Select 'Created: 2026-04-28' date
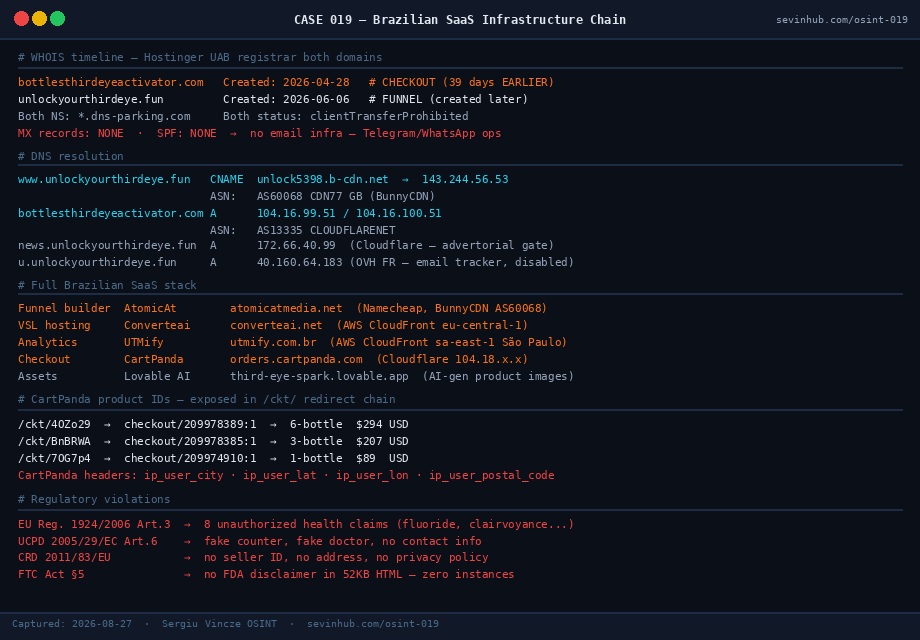 (x=286, y=82)
